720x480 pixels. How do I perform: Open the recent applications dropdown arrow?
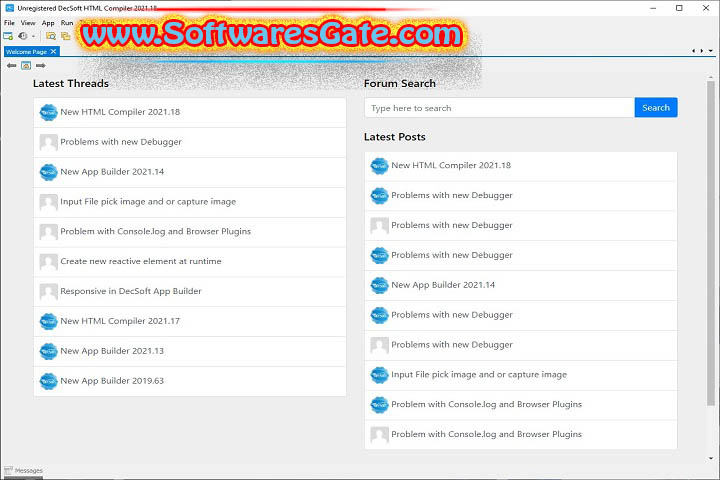(x=33, y=36)
